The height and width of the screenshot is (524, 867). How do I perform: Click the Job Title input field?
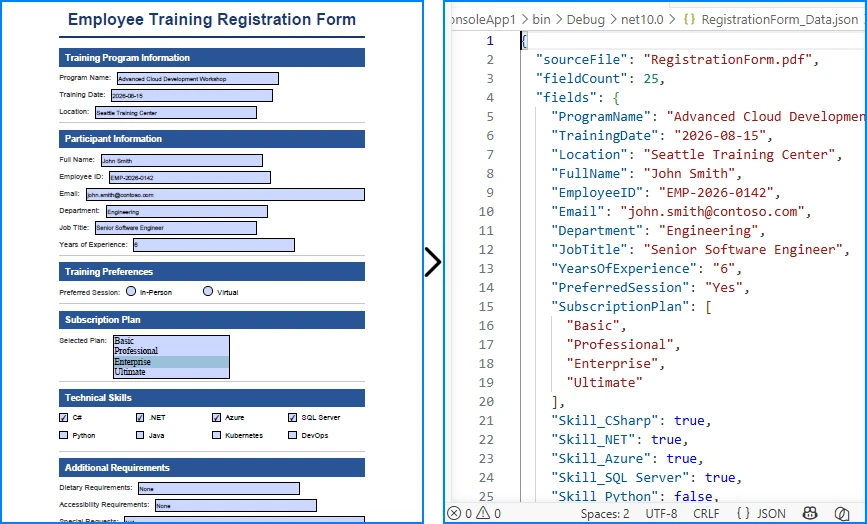[176, 228]
